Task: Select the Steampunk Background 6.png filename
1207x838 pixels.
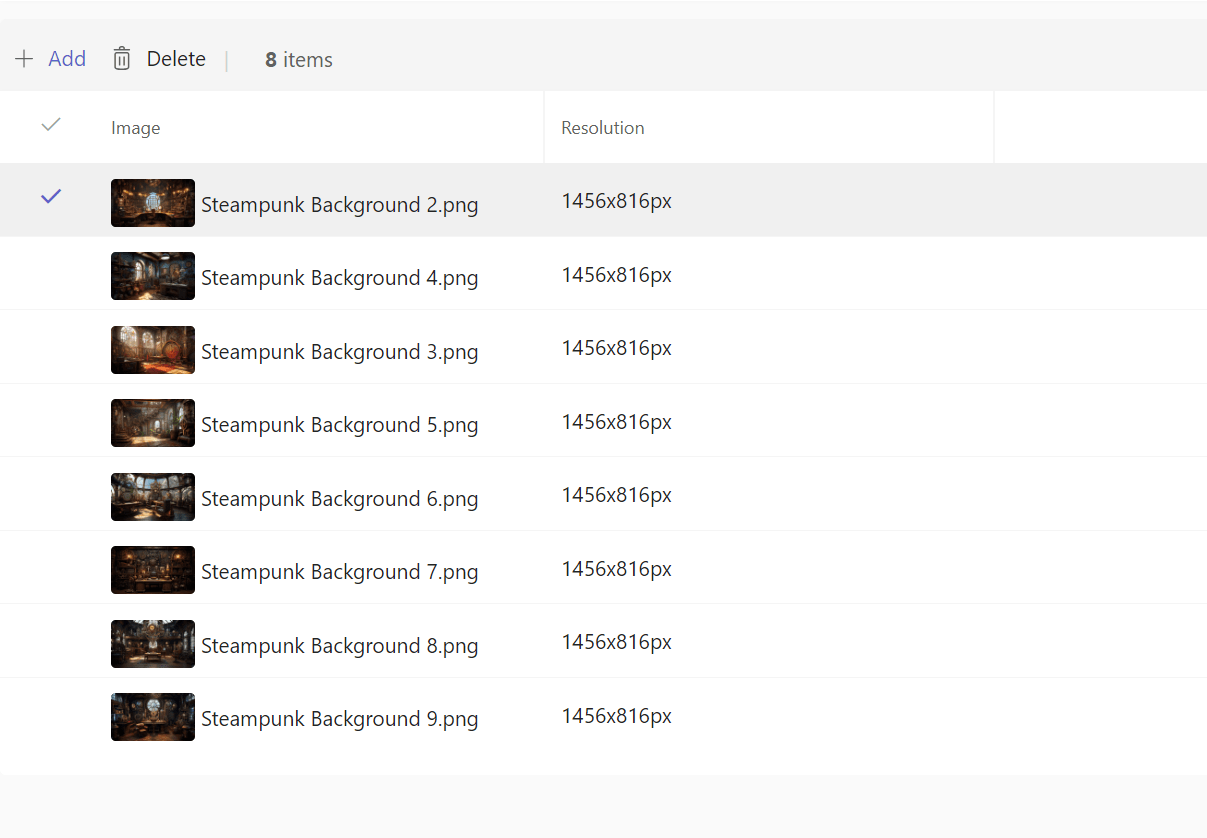Action: click(x=340, y=499)
